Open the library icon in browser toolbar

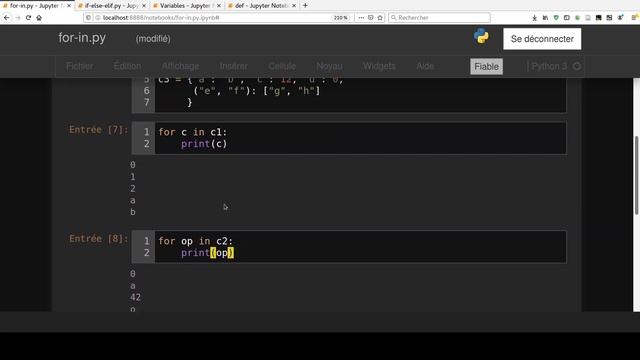pyautogui.click(x=545, y=18)
